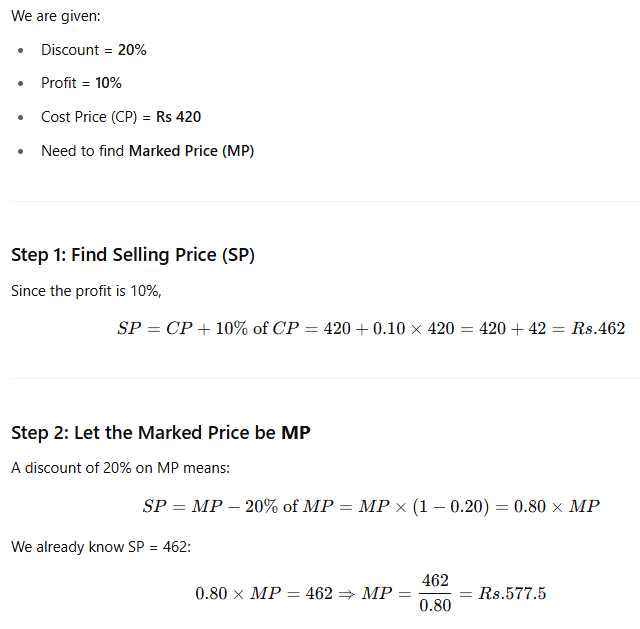Click the 'Rs.462' result in Step 1

point(596,329)
